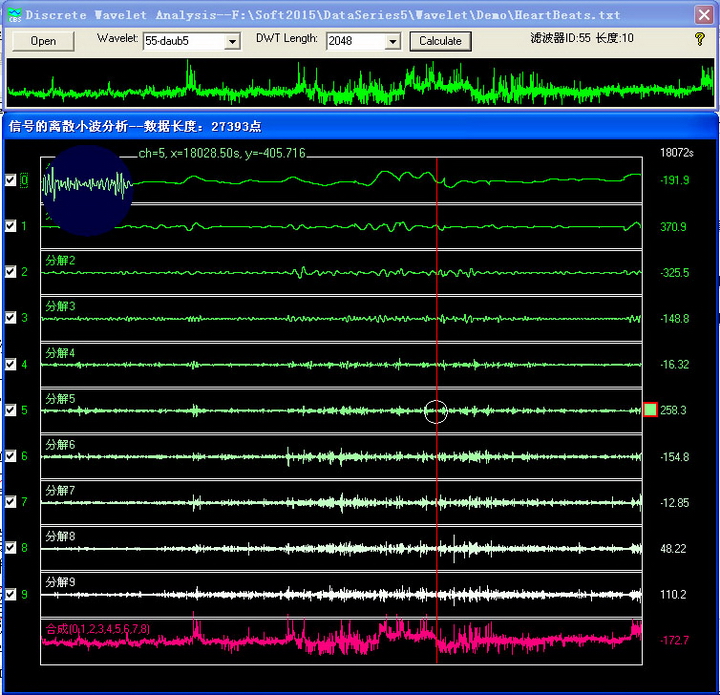This screenshot has height=695, width=720.
Task: Click the circular magnified waveform preview
Action: (90, 190)
